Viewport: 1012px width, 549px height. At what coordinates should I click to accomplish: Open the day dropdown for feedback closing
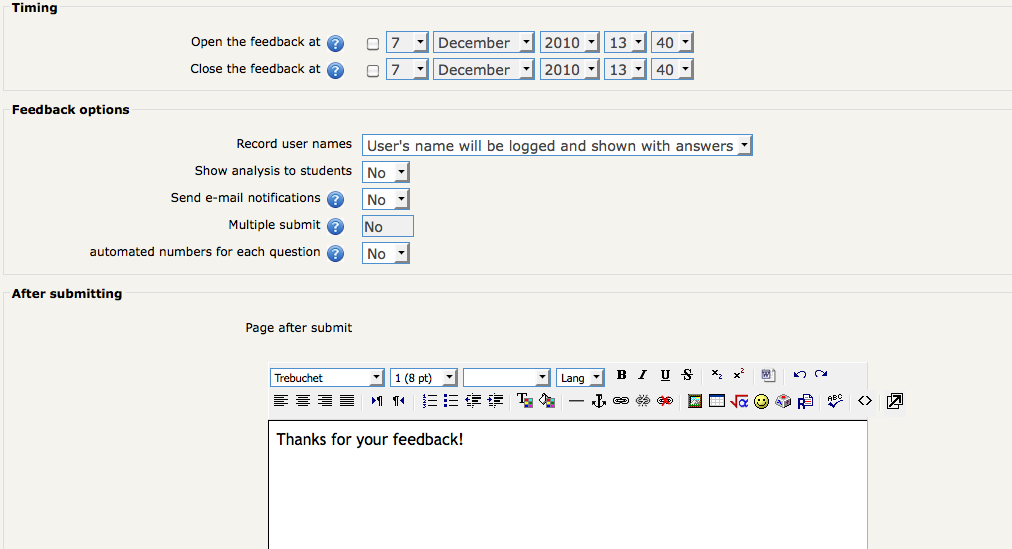click(x=407, y=70)
